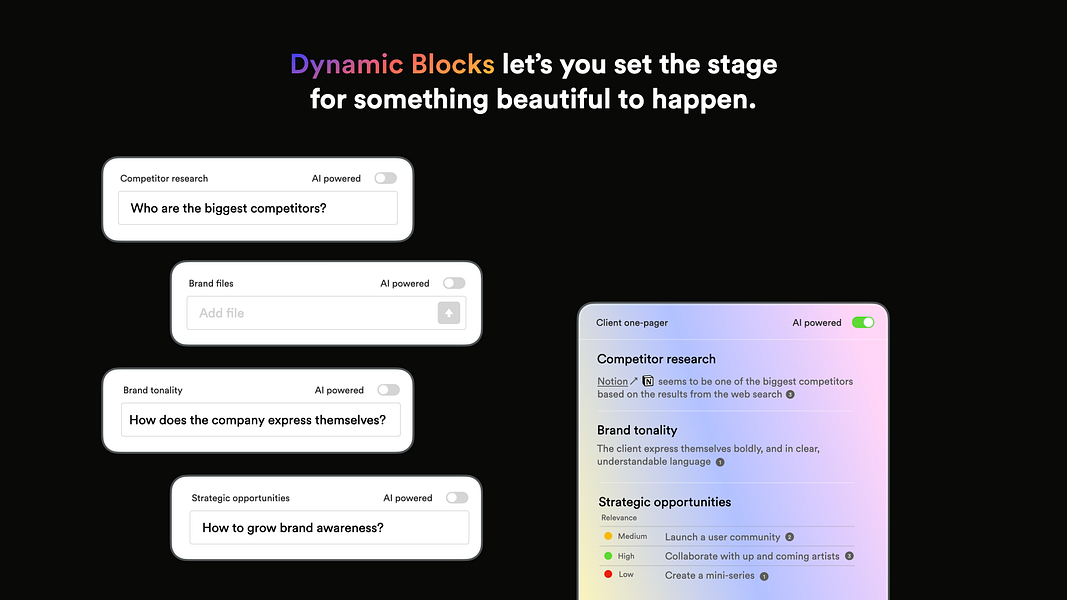Click the 'Who are the biggest competitors?' field
This screenshot has height=600, width=1067.
coord(258,208)
